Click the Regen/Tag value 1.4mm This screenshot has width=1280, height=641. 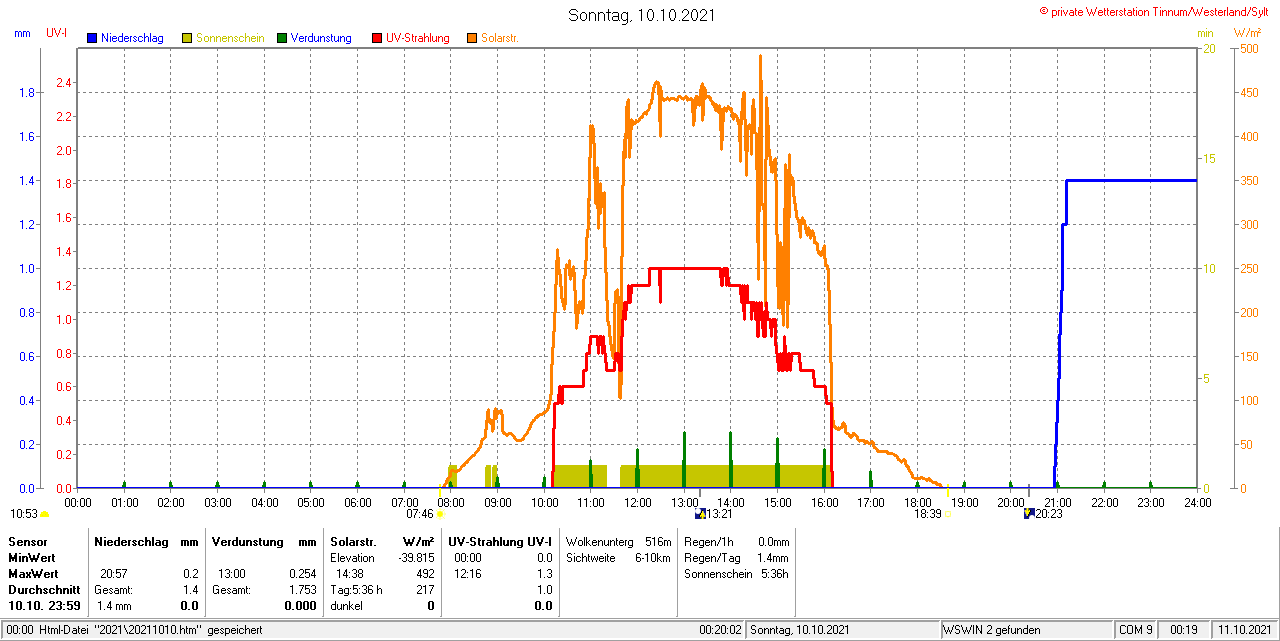773,558
